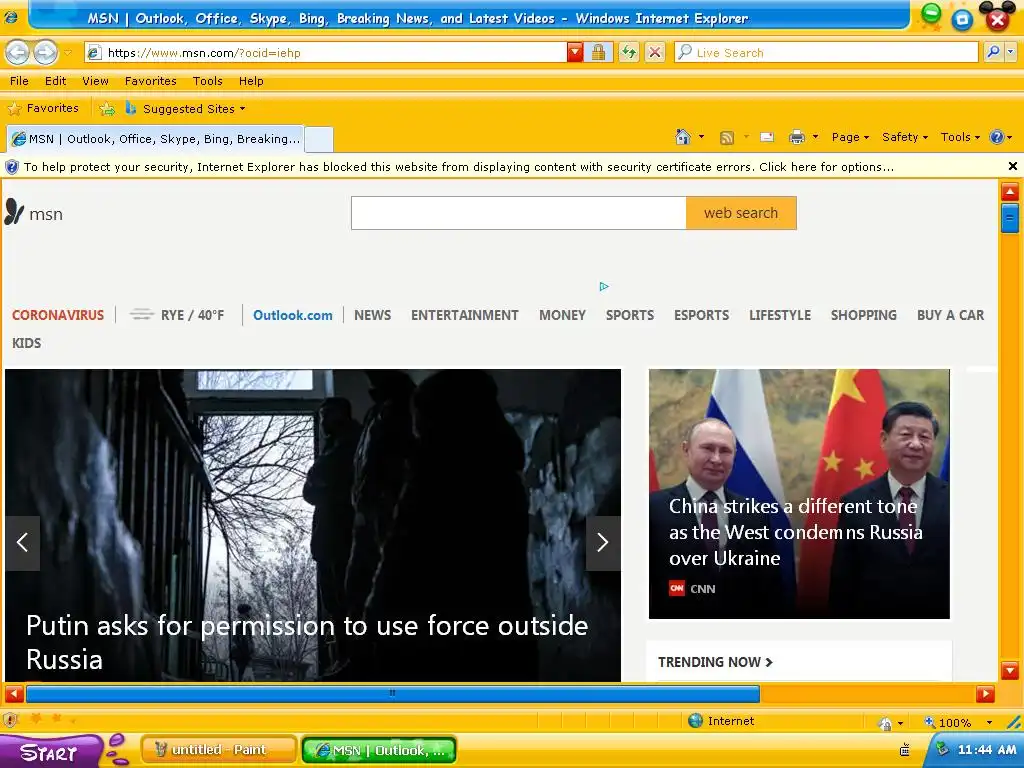This screenshot has width=1024, height=768.
Task: Open the ESPORTS navigation link
Action: click(701, 315)
